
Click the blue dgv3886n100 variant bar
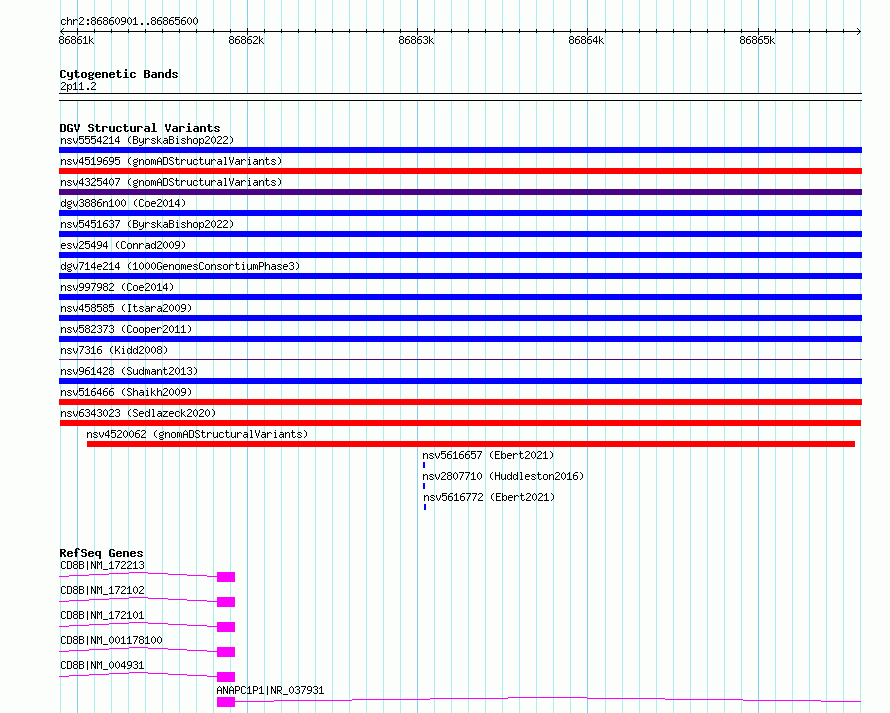460,213
